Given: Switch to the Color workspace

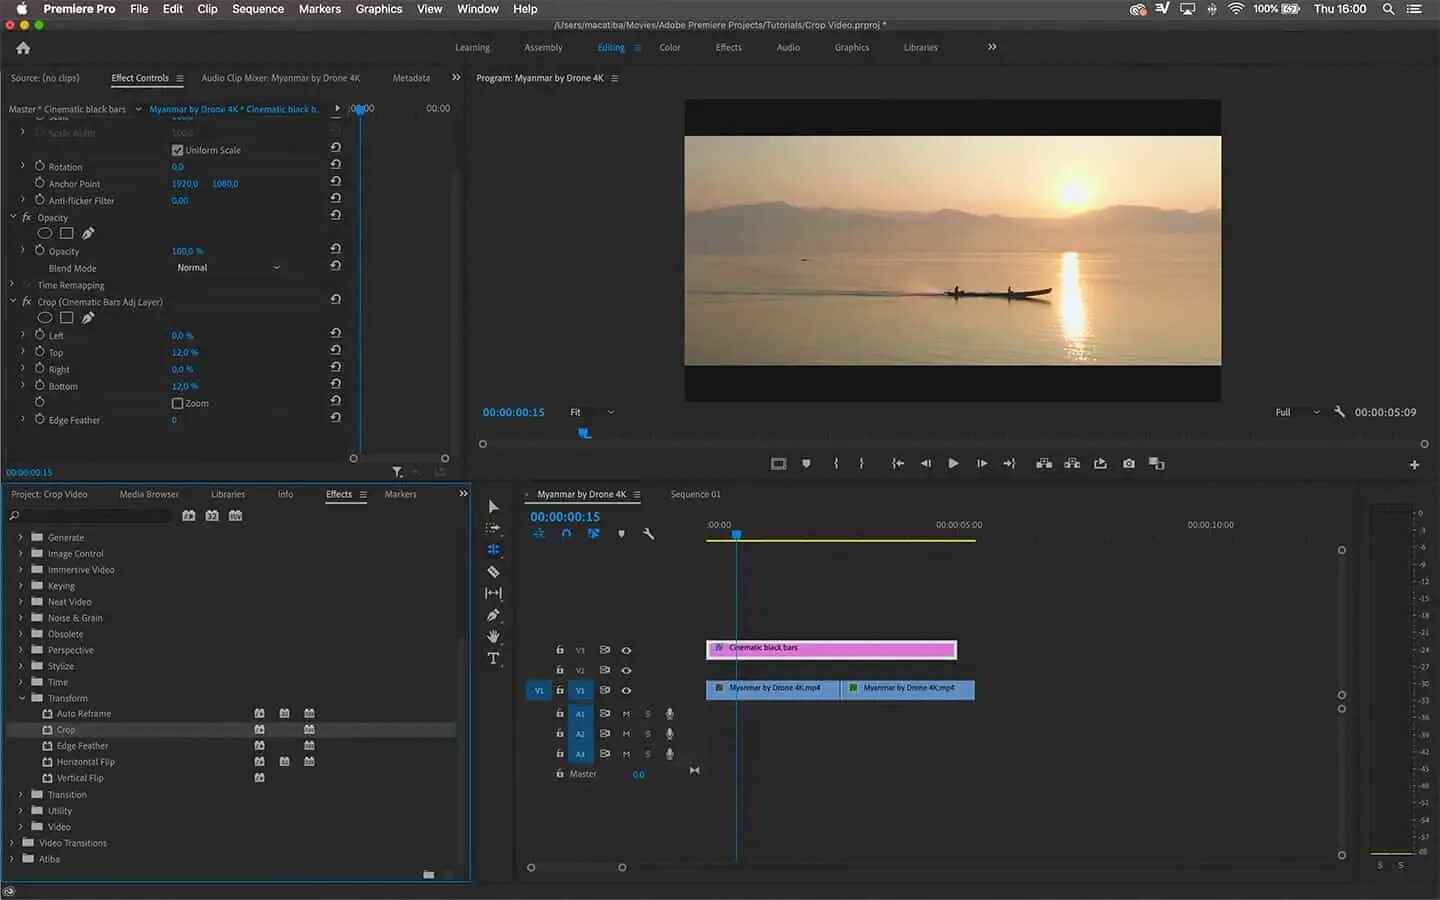Looking at the screenshot, I should [669, 47].
